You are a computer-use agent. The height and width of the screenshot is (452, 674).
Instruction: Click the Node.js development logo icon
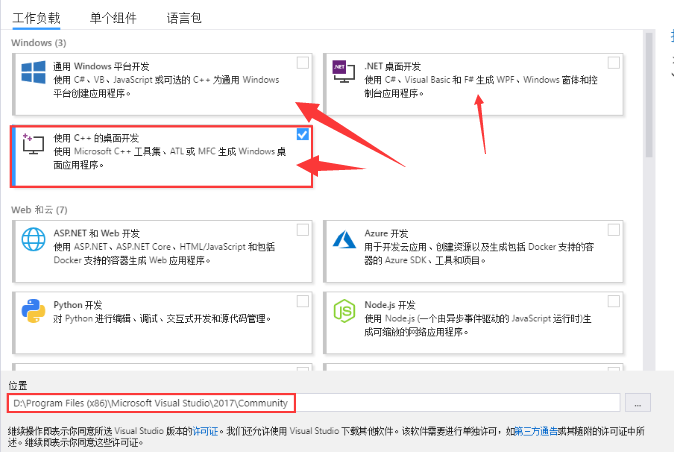pyautogui.click(x=344, y=311)
